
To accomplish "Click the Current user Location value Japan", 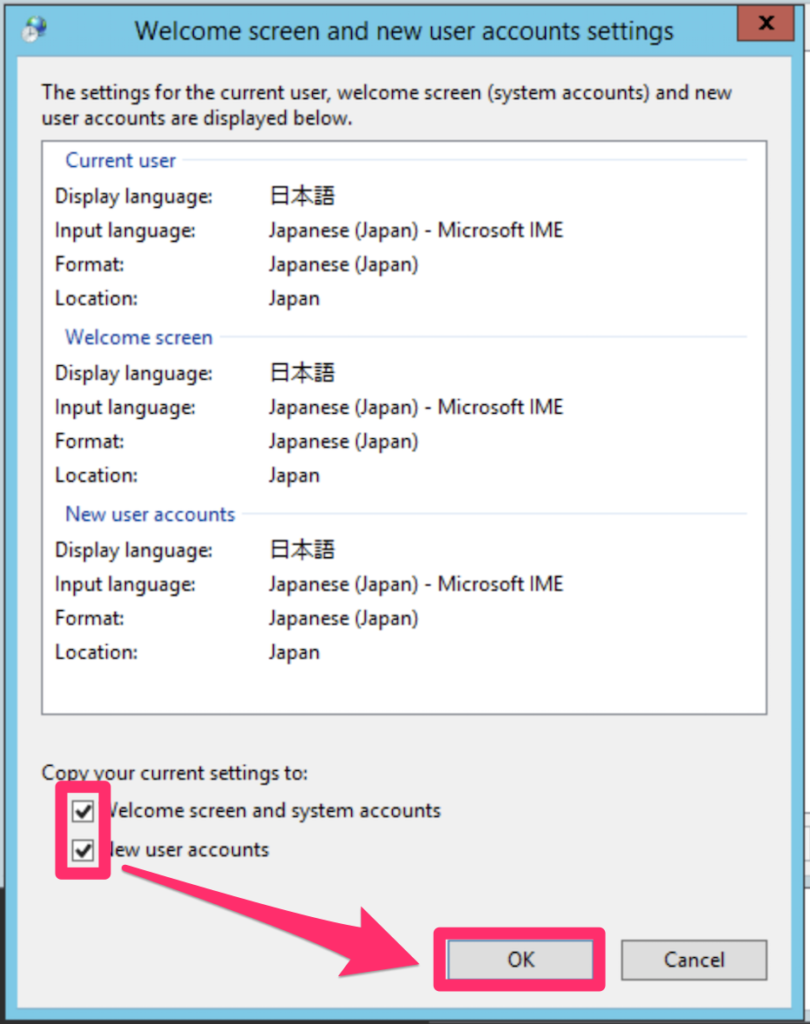I will coord(294,299).
